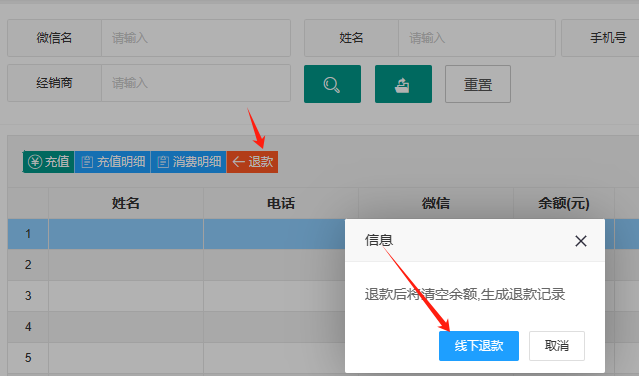This screenshot has height=376, width=639.
Task: Focus the 微信名 input field
Action: pos(196,38)
